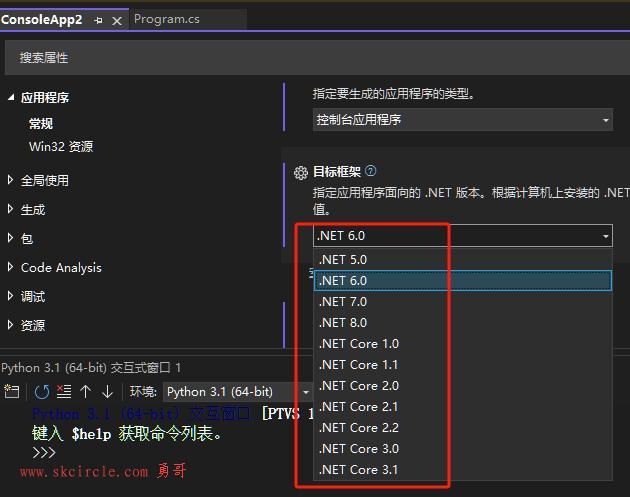Close the ConsoleApp2 tab
The height and width of the screenshot is (497, 630).
click(117, 21)
